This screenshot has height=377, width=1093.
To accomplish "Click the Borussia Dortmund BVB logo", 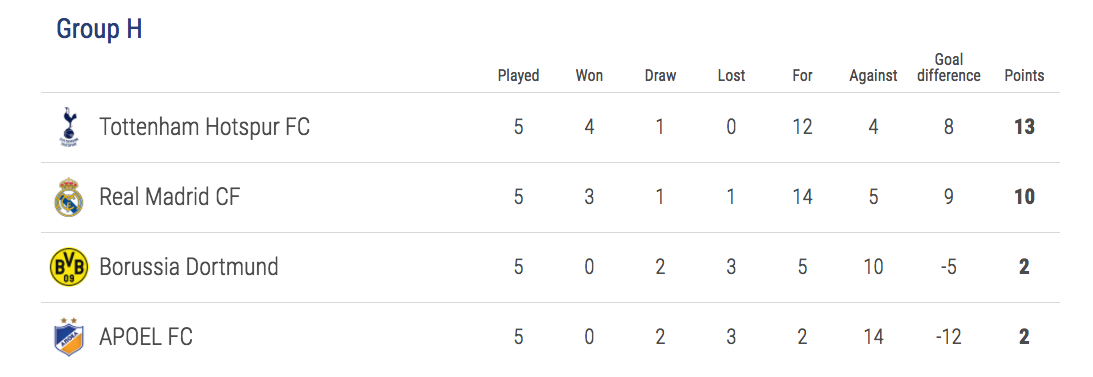I will pyautogui.click(x=69, y=267).
